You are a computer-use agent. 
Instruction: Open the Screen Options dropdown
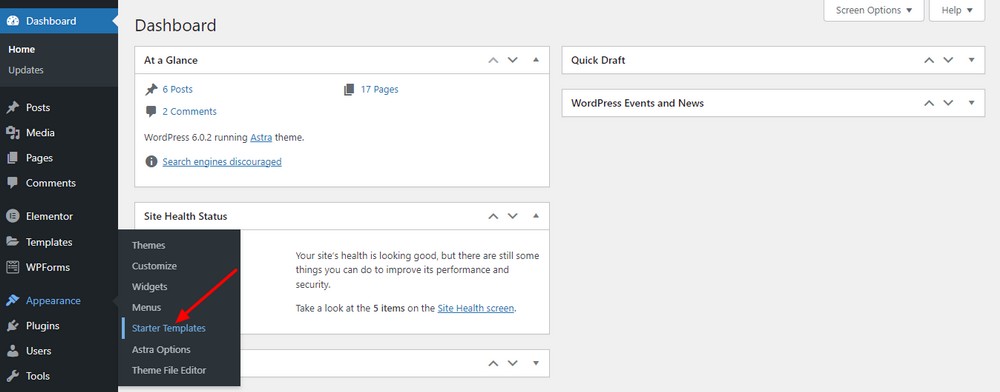click(x=874, y=10)
